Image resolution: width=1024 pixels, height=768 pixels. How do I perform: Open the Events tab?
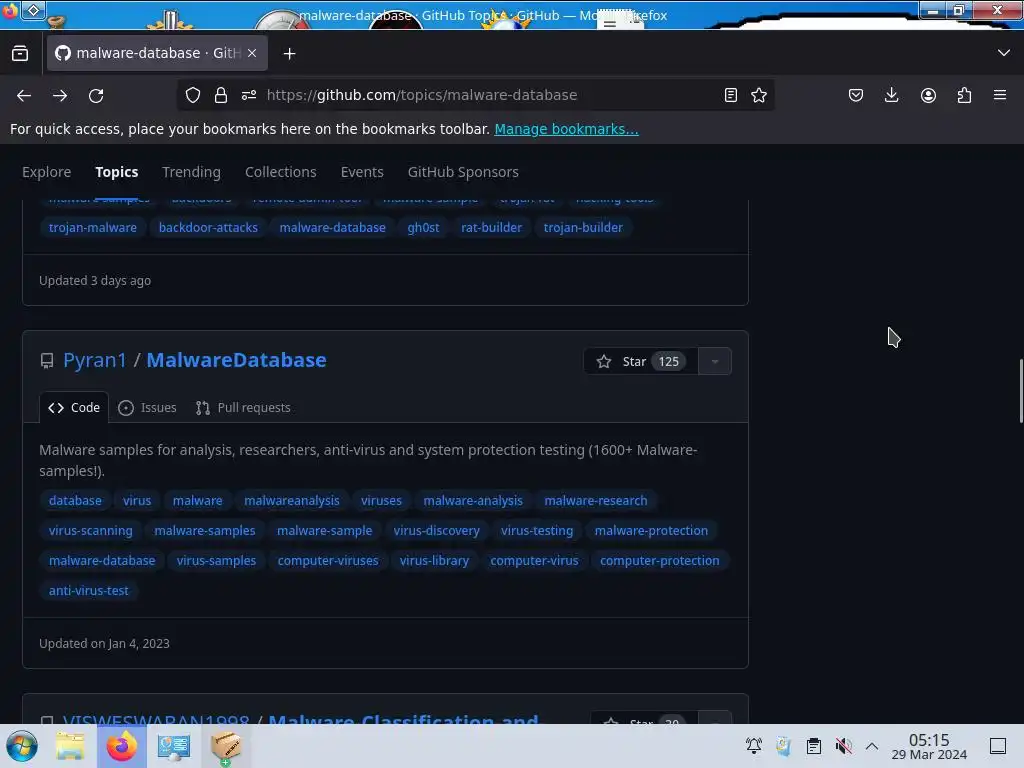362,172
